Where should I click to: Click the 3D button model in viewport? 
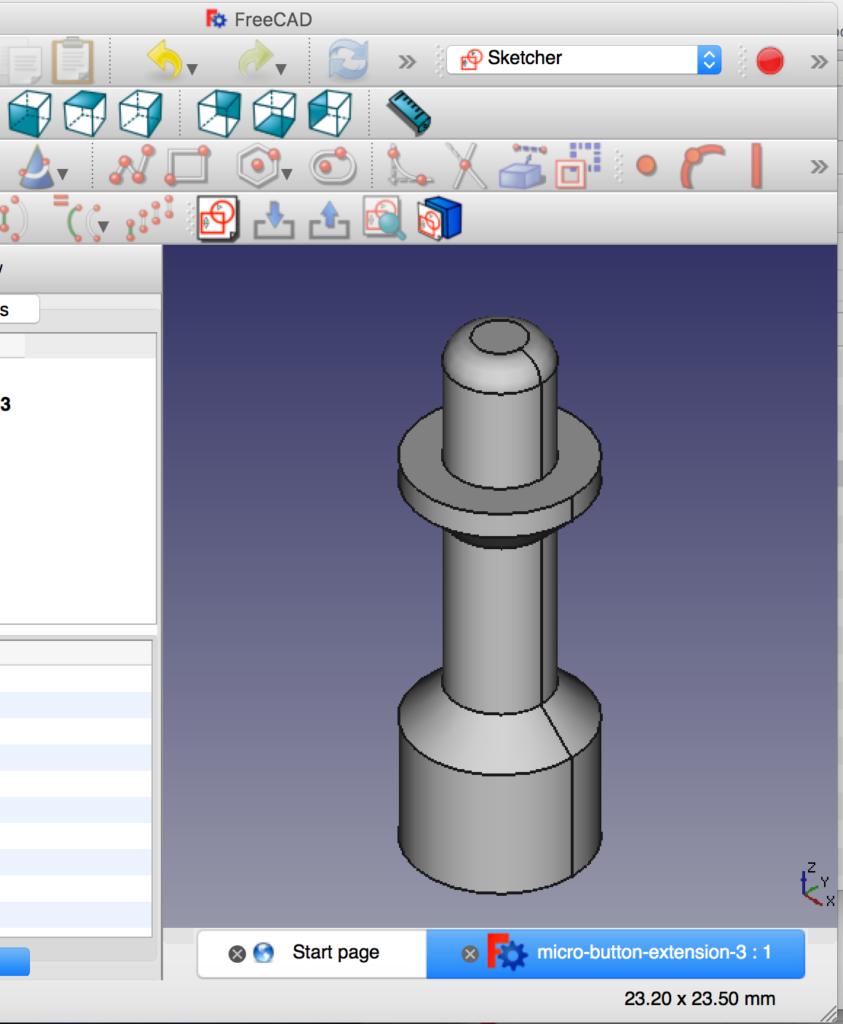[x=500, y=620]
